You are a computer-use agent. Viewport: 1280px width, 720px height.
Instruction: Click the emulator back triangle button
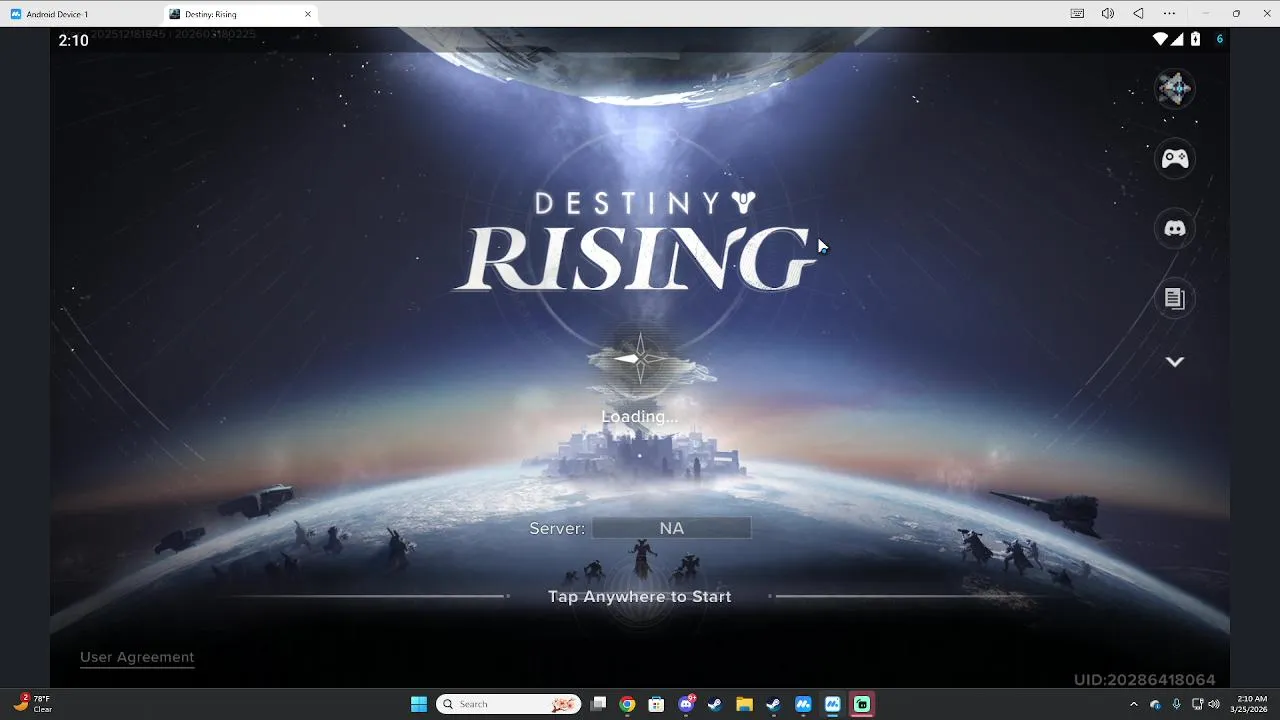pos(1138,14)
